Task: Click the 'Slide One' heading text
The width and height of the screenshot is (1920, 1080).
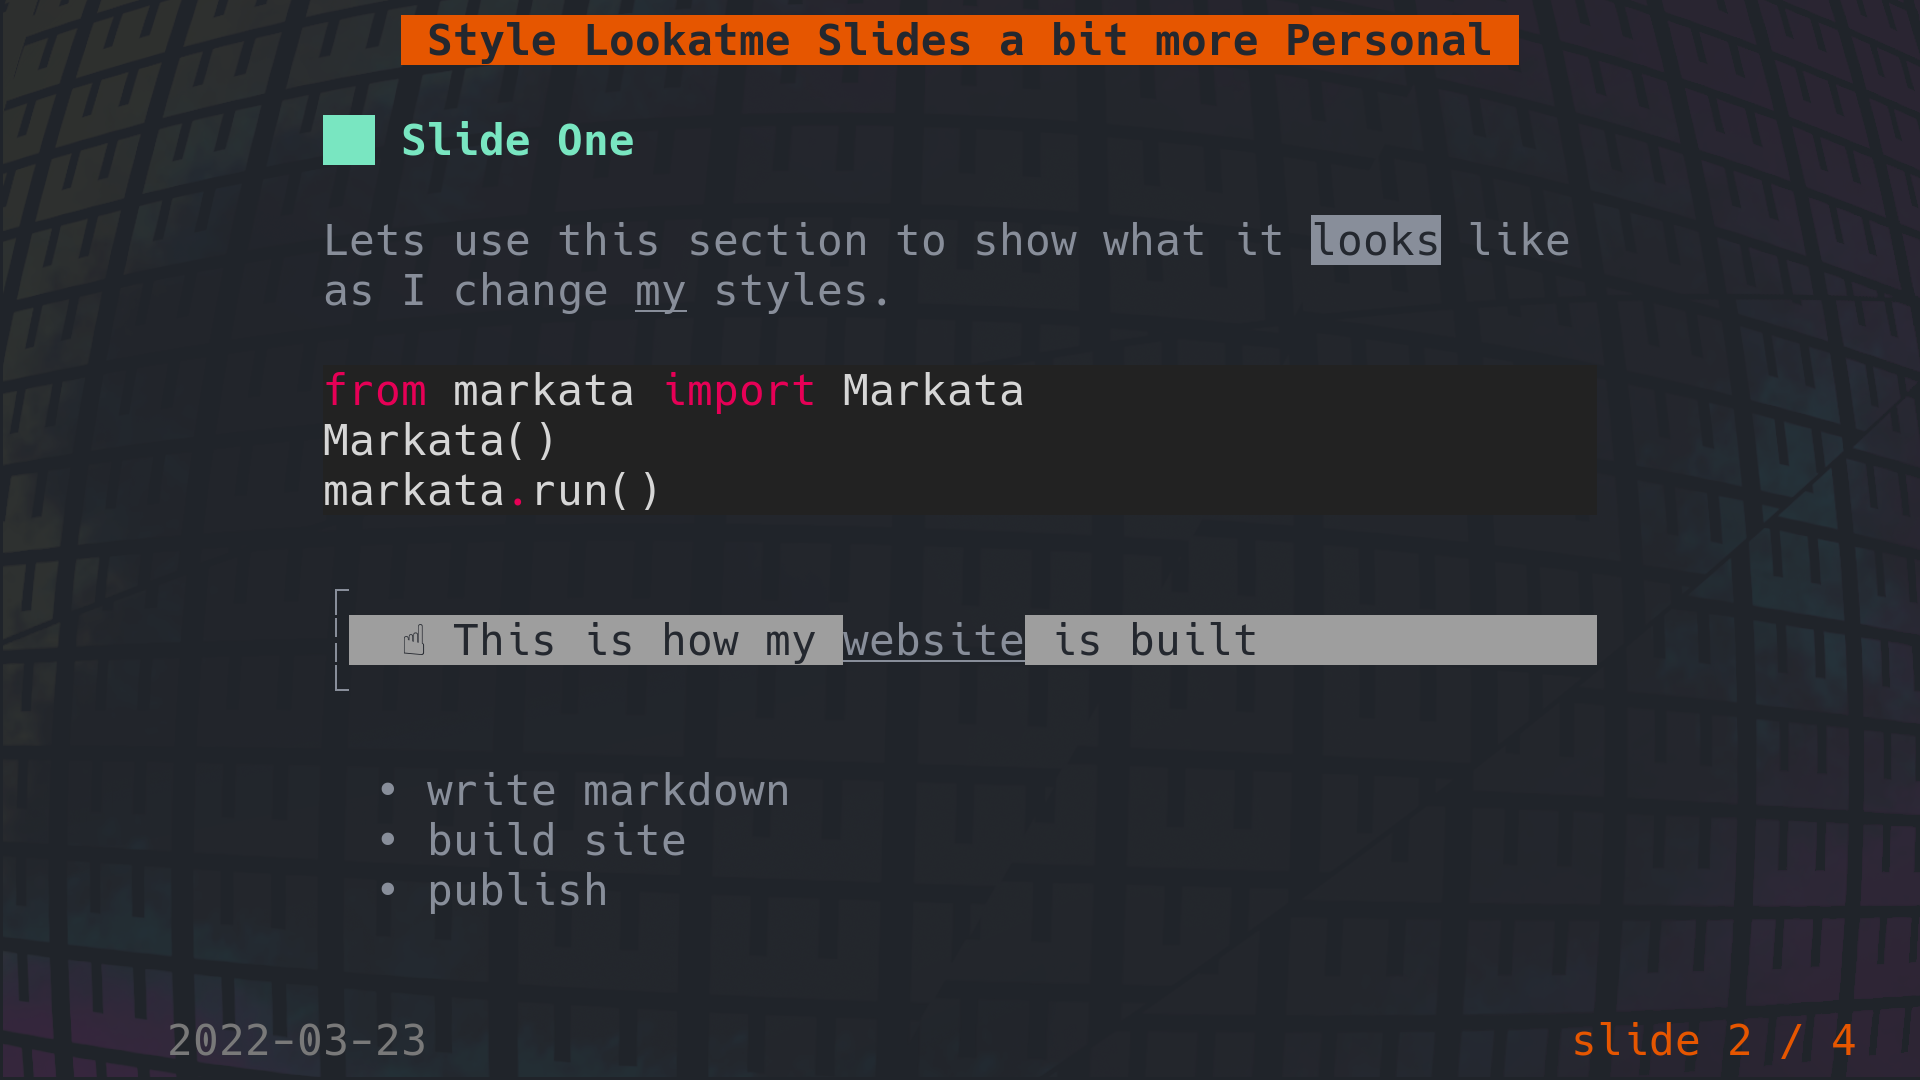Action: click(517, 140)
